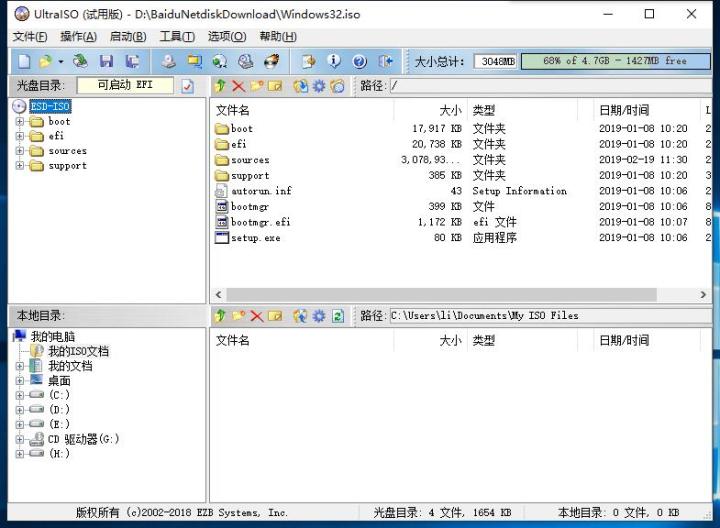This screenshot has width=720, height=528.
Task: Click the Compress ISO disc icon
Action: pos(220,61)
